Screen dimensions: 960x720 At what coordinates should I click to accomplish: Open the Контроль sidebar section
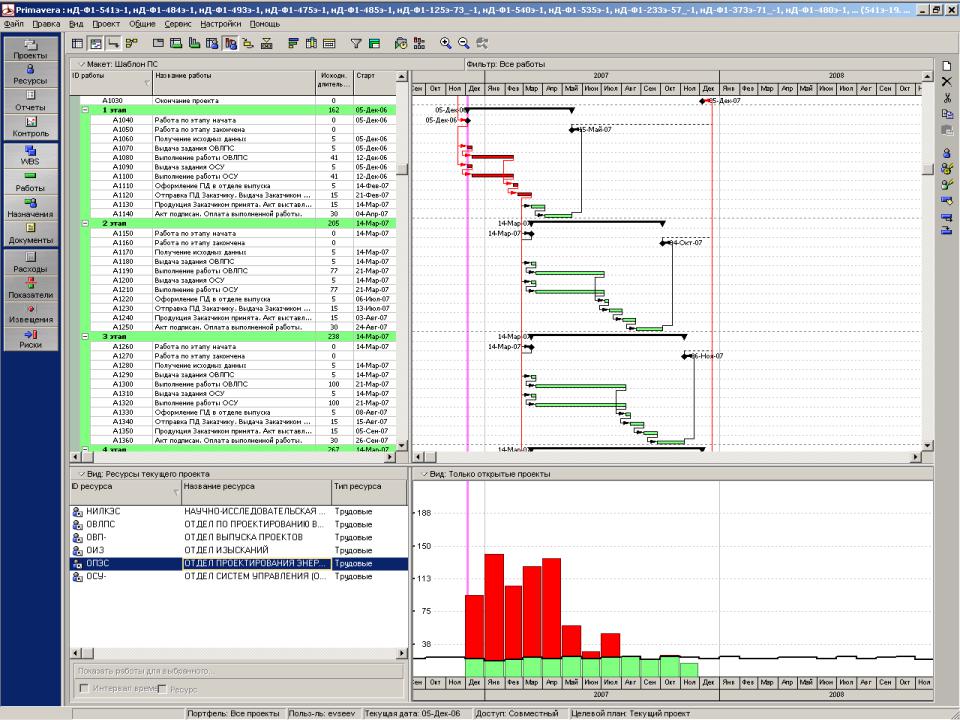pos(31,127)
